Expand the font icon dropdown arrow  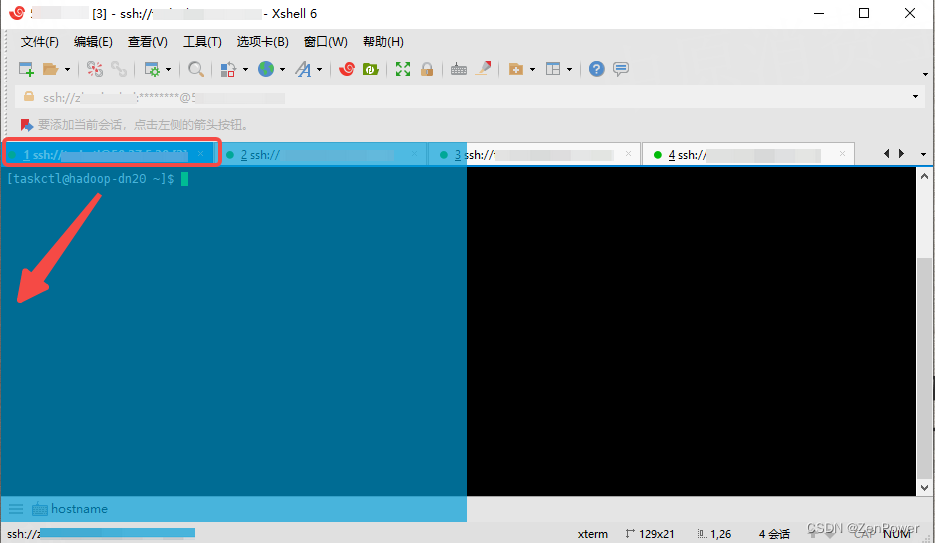(320, 70)
